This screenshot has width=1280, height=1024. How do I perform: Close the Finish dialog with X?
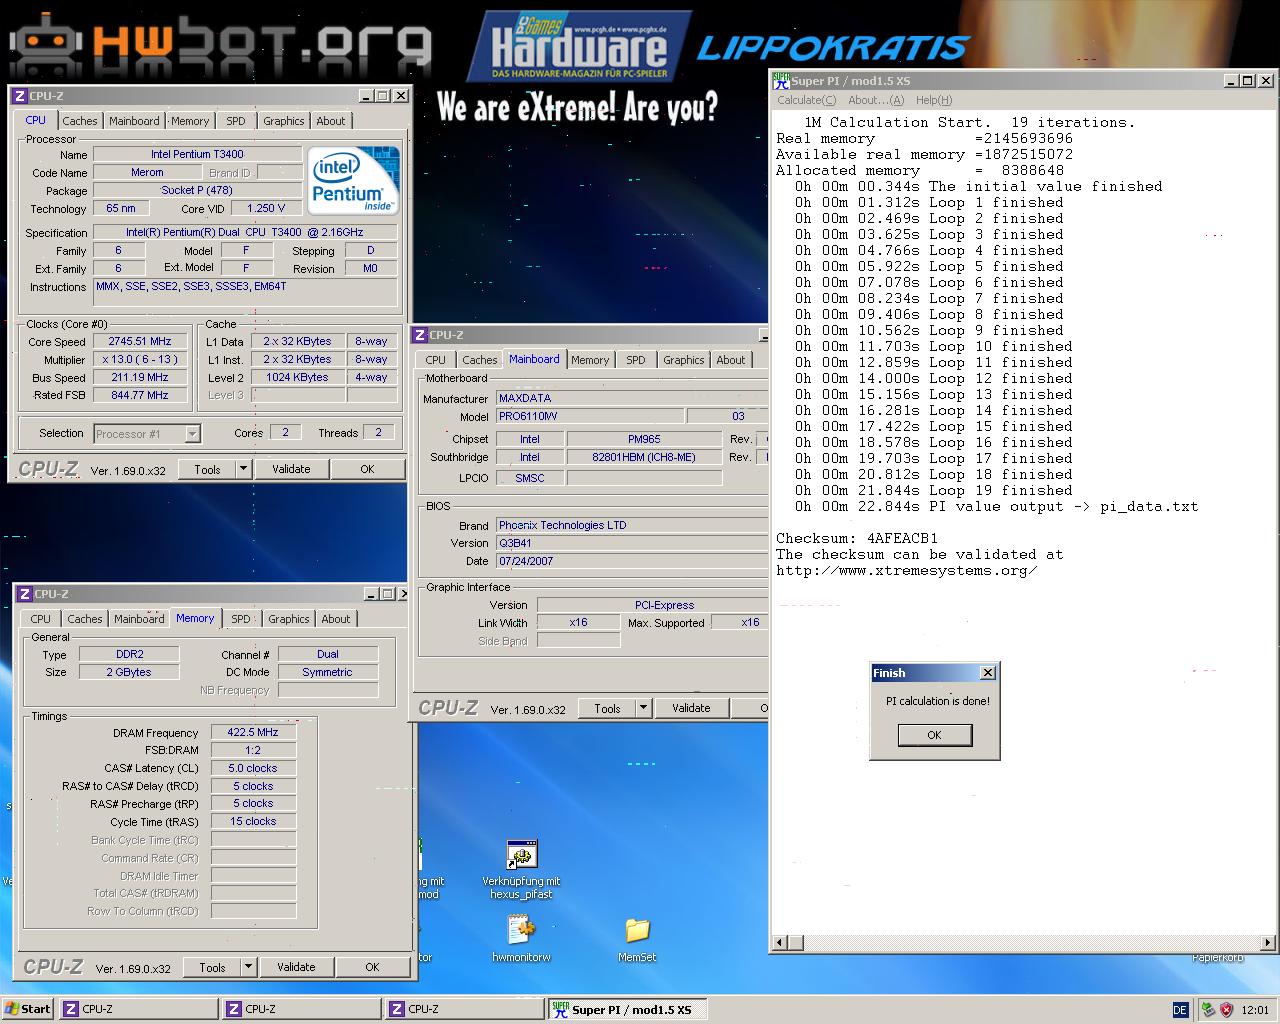pyautogui.click(x=988, y=673)
